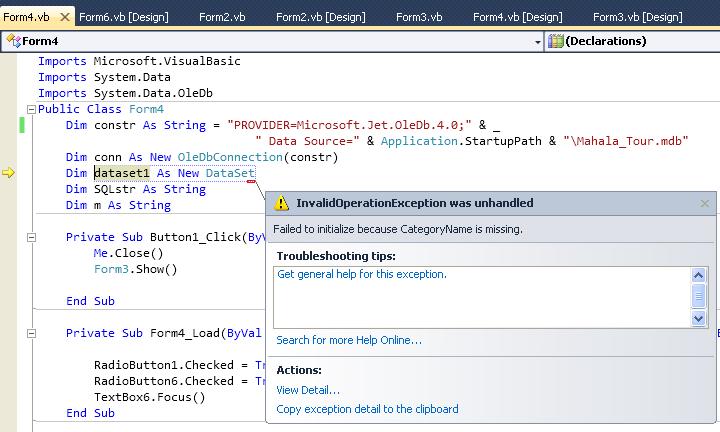The height and width of the screenshot is (432, 720).
Task: Open the Form3.vb code tab
Action: [x=419, y=17]
